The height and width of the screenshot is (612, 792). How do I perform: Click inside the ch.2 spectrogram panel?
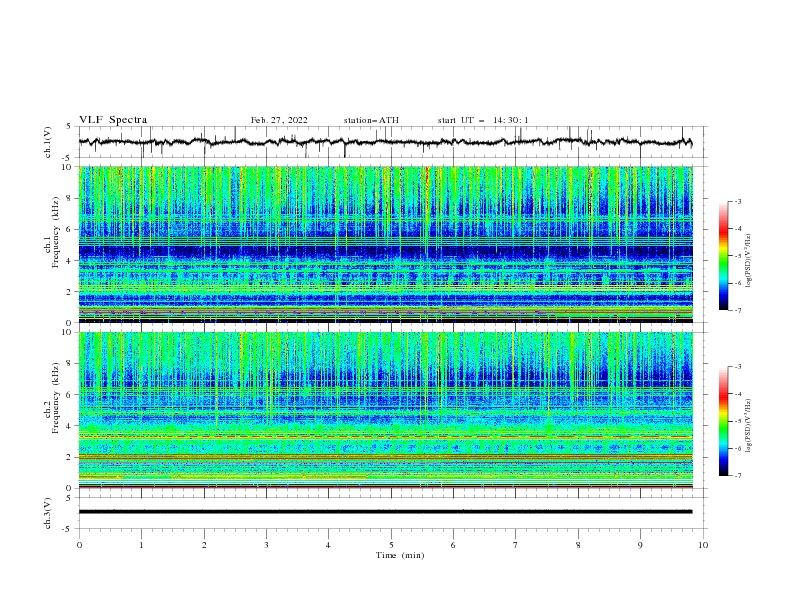pos(385,410)
